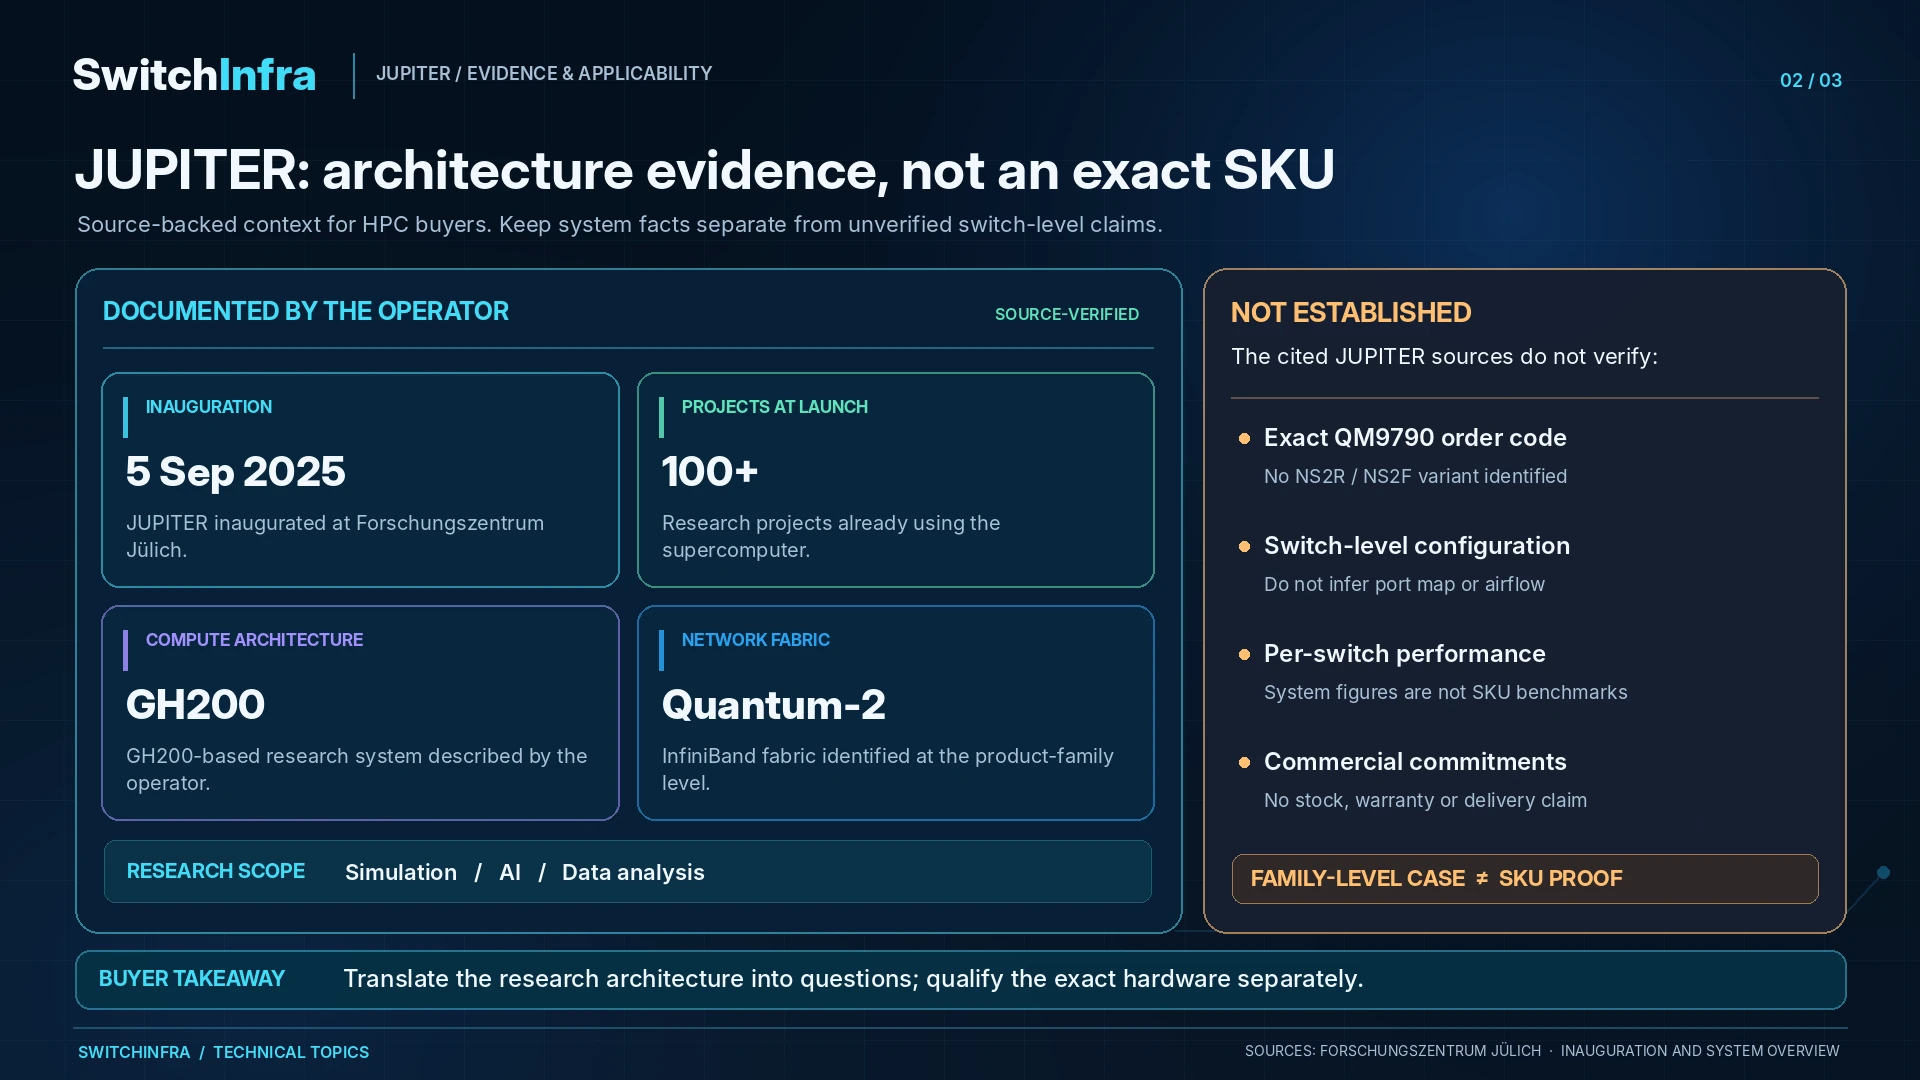Image resolution: width=1920 pixels, height=1080 pixels.
Task: Click the GH200 value
Action: tap(195, 705)
